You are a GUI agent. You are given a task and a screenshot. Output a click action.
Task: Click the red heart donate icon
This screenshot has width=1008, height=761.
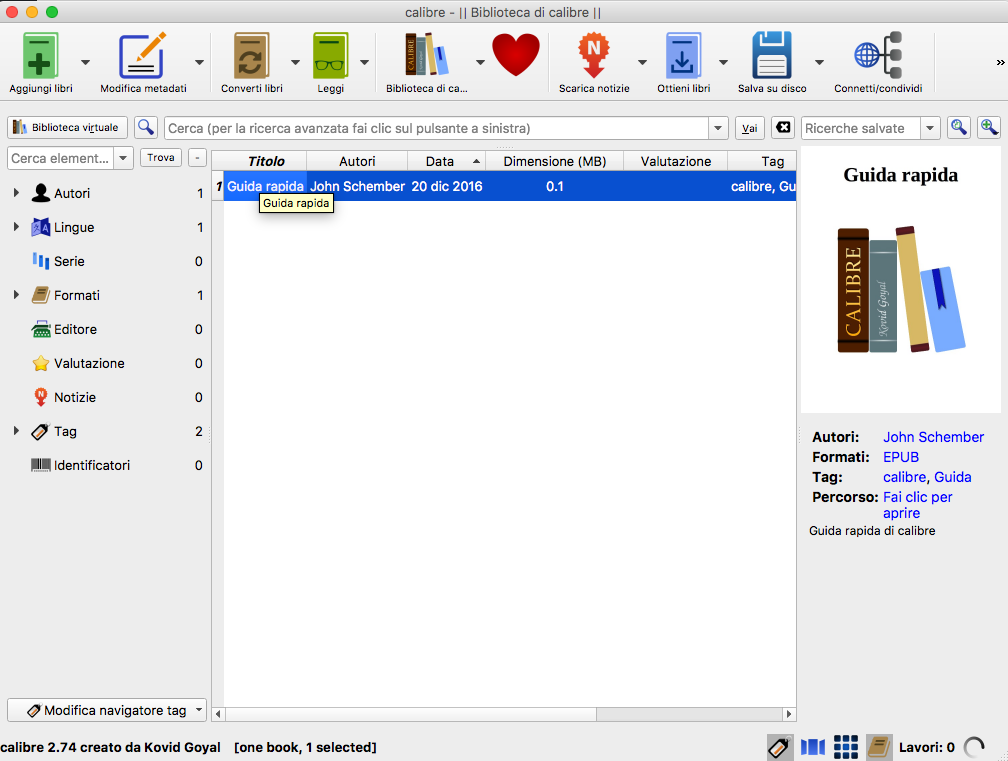click(516, 56)
